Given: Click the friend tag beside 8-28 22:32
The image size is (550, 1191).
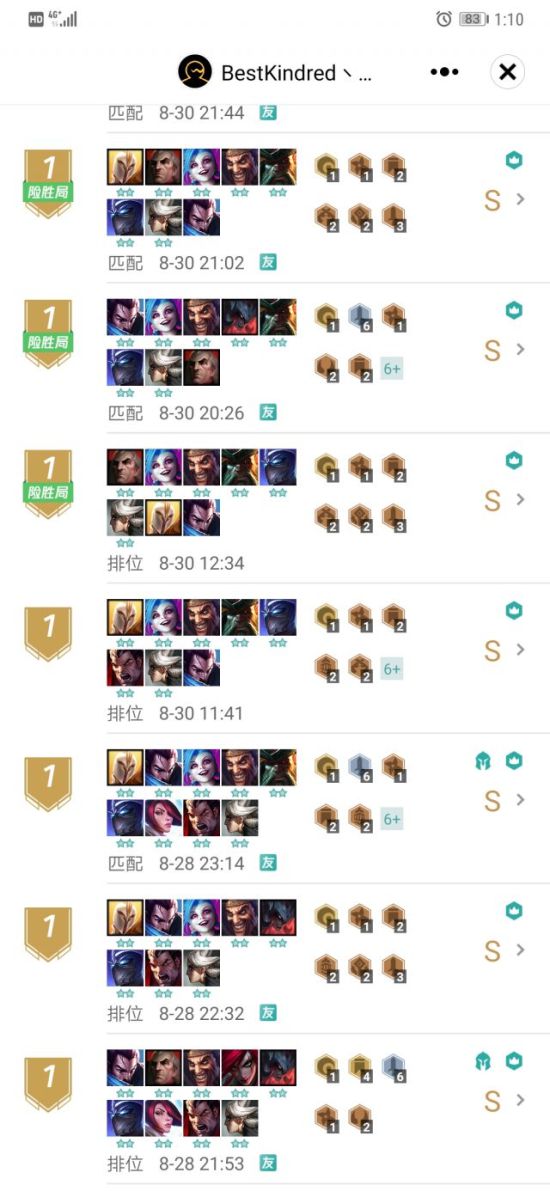Looking at the screenshot, I should (267, 1013).
